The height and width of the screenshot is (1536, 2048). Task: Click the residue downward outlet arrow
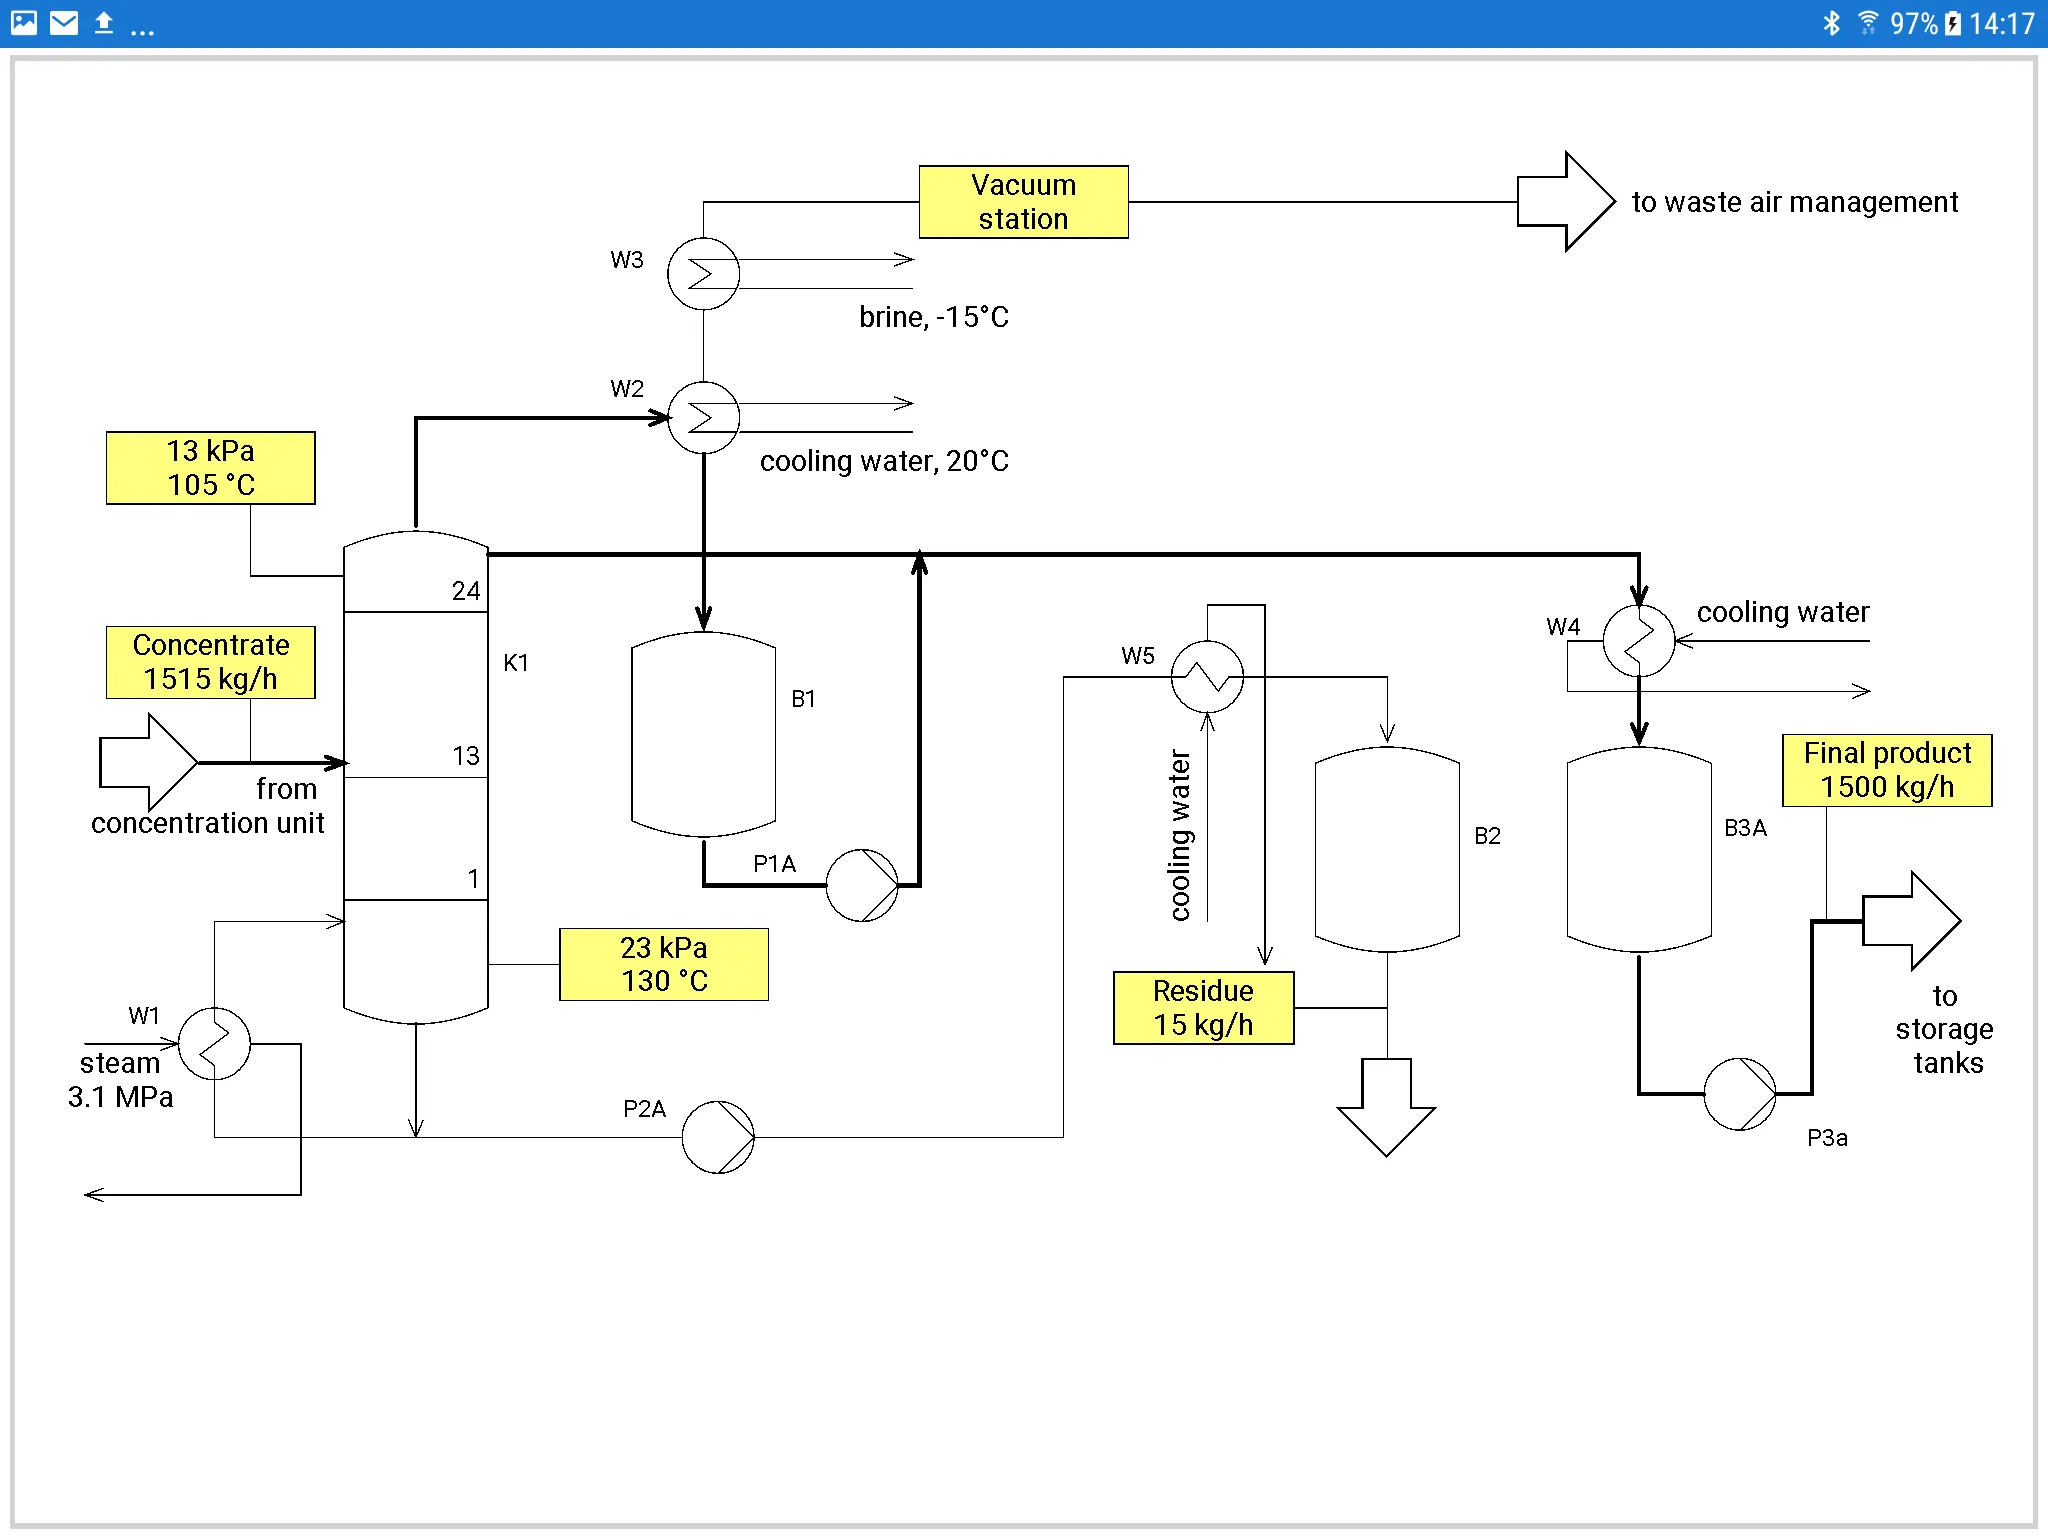click(x=1387, y=1108)
